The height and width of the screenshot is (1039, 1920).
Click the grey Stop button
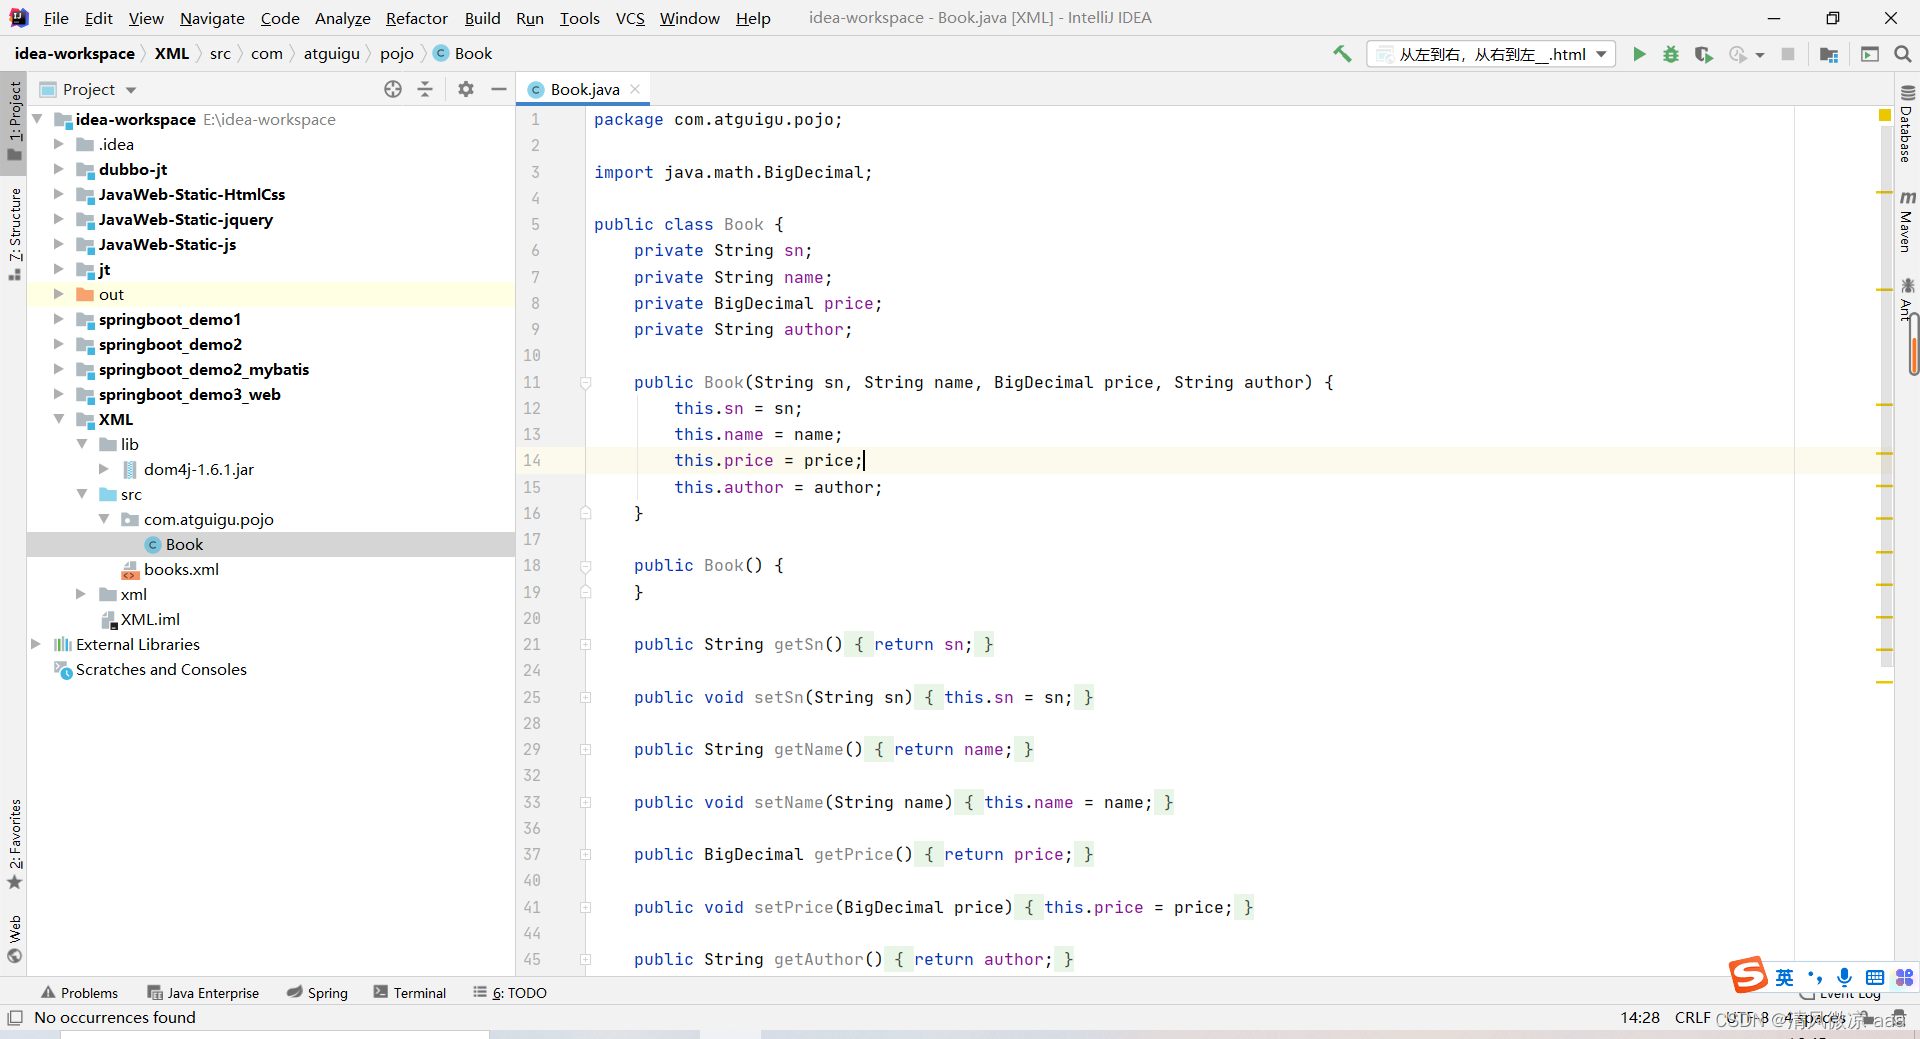coord(1788,54)
